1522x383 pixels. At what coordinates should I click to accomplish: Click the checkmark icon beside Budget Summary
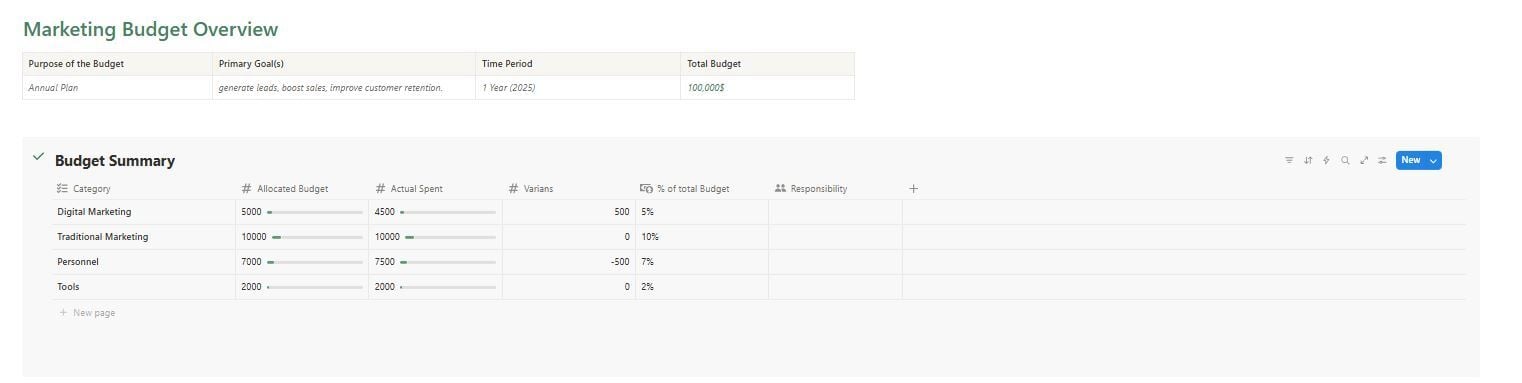(x=38, y=157)
